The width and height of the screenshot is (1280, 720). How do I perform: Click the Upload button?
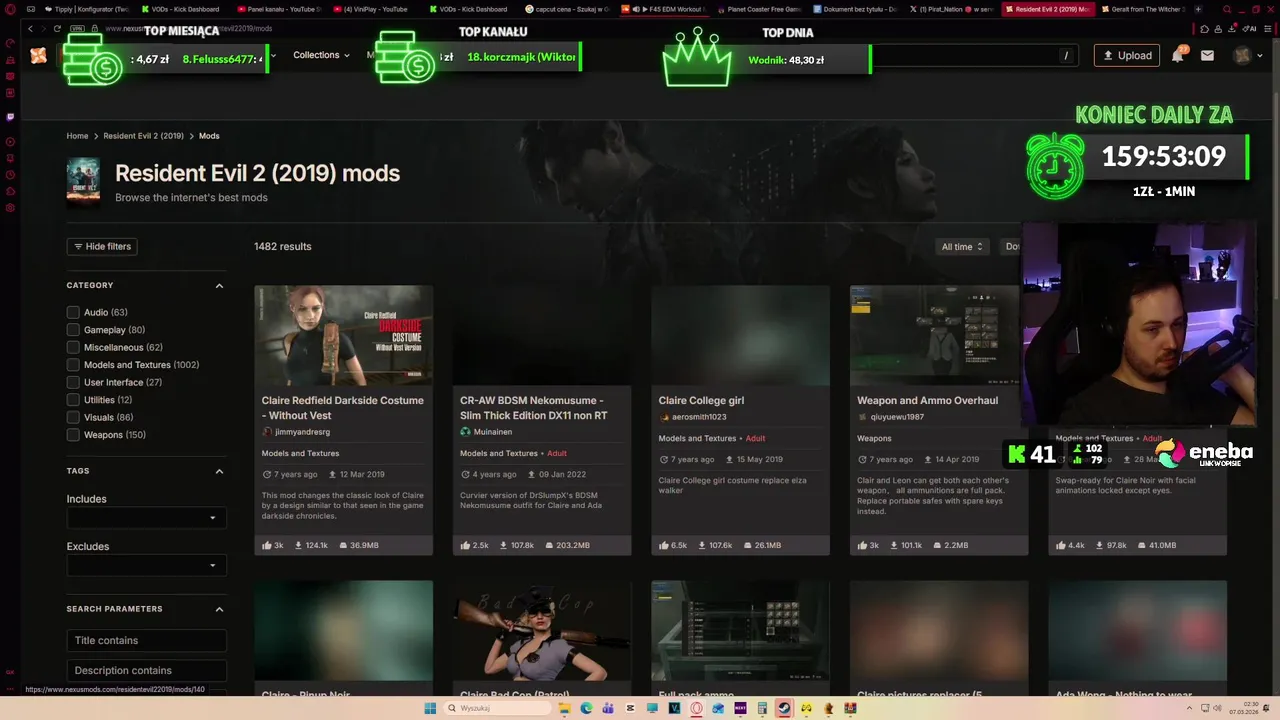tap(1127, 56)
